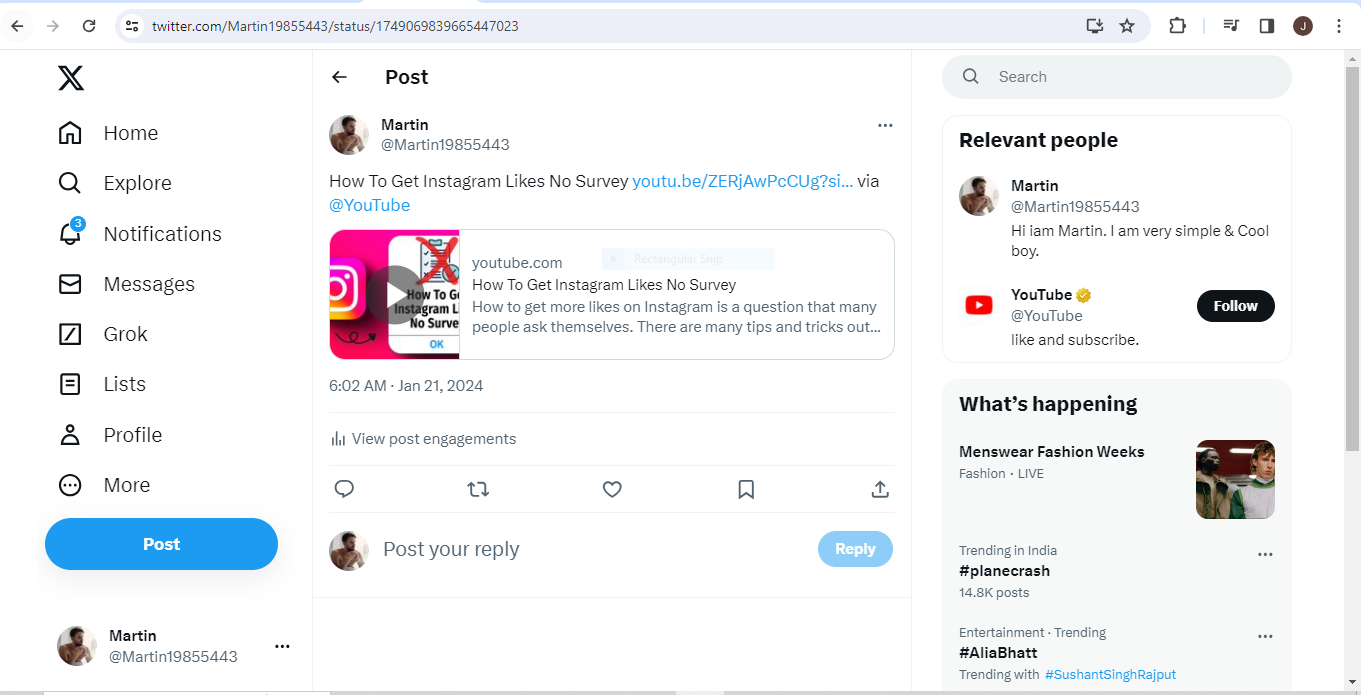Open the tweet's three-dot options menu

[885, 125]
